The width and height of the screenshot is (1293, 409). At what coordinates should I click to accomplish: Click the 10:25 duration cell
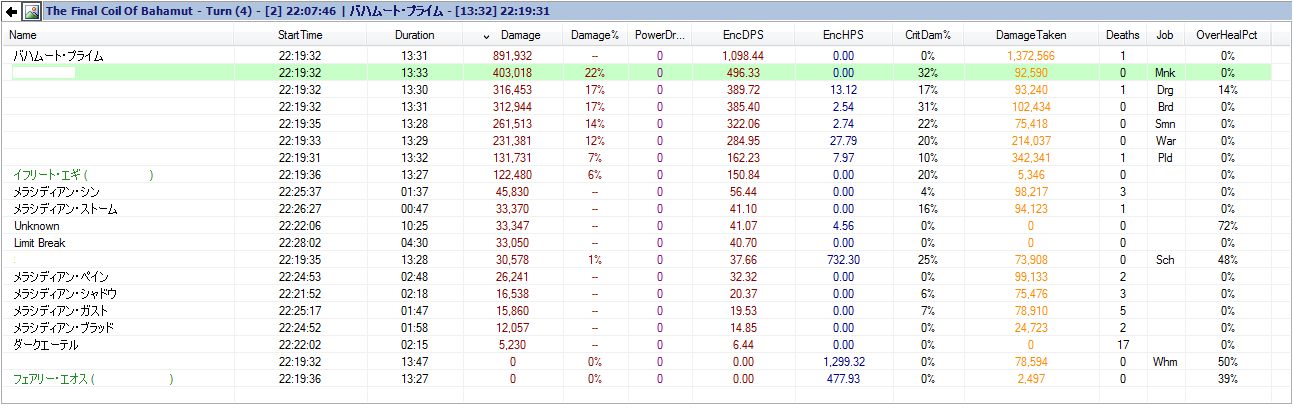pyautogui.click(x=415, y=226)
